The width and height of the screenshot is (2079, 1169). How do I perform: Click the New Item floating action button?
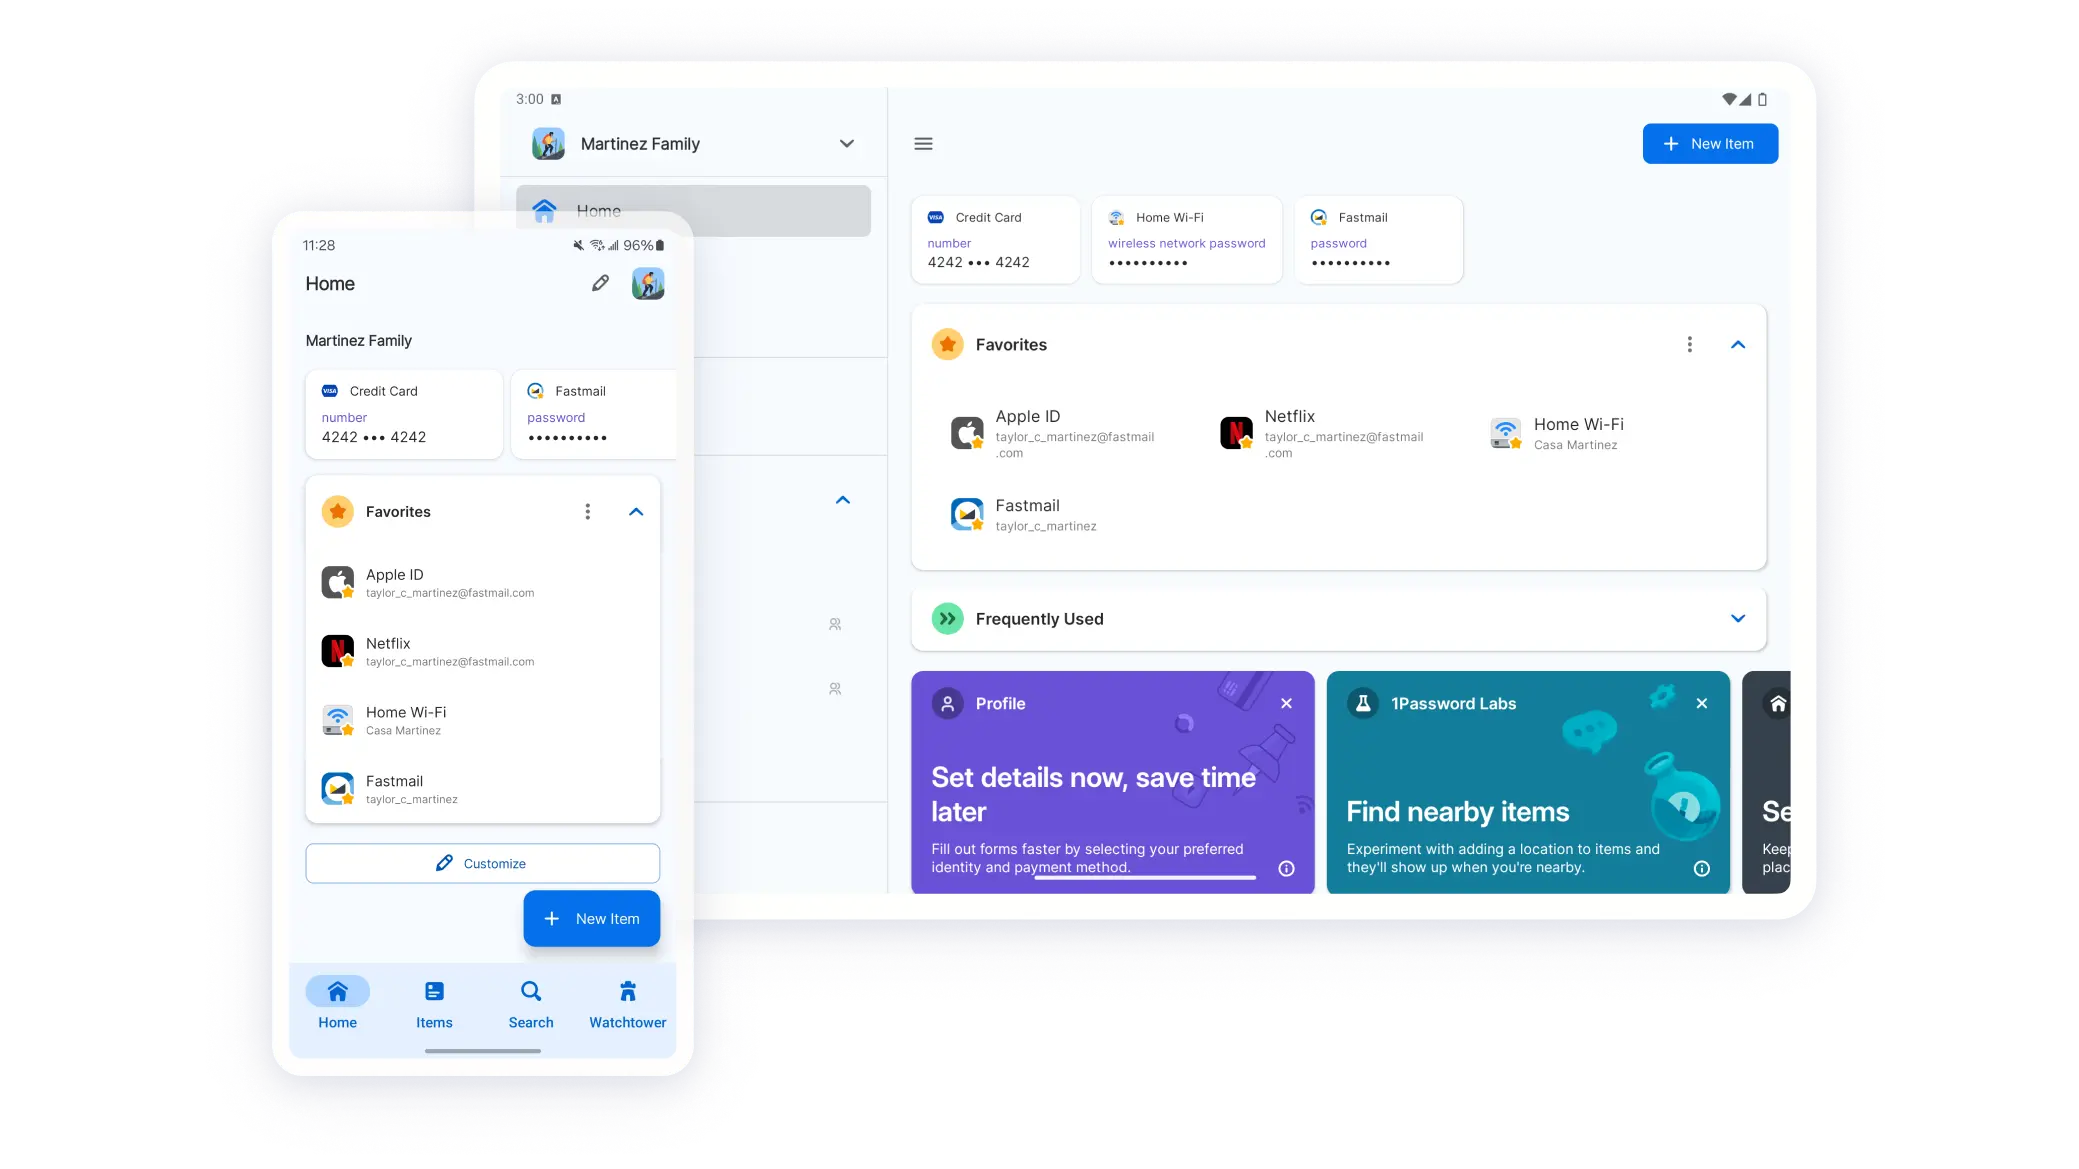pyautogui.click(x=591, y=918)
